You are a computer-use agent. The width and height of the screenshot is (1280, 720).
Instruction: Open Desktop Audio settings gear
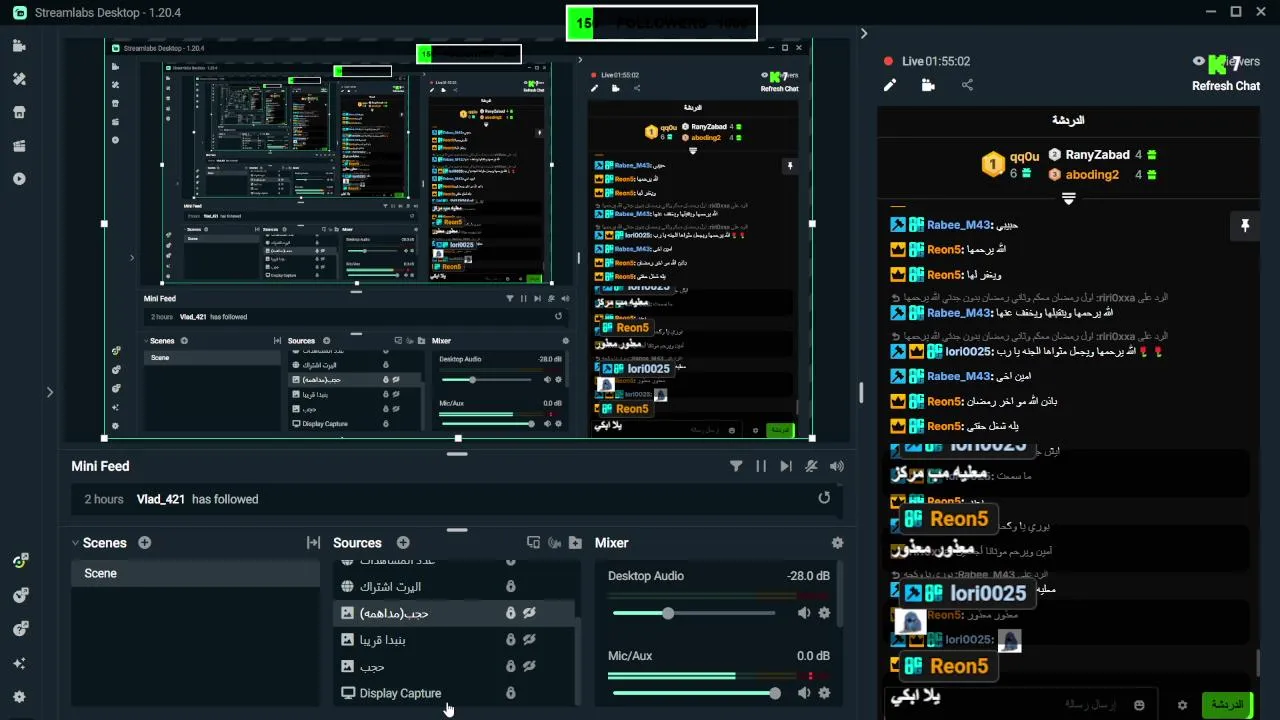(x=824, y=613)
